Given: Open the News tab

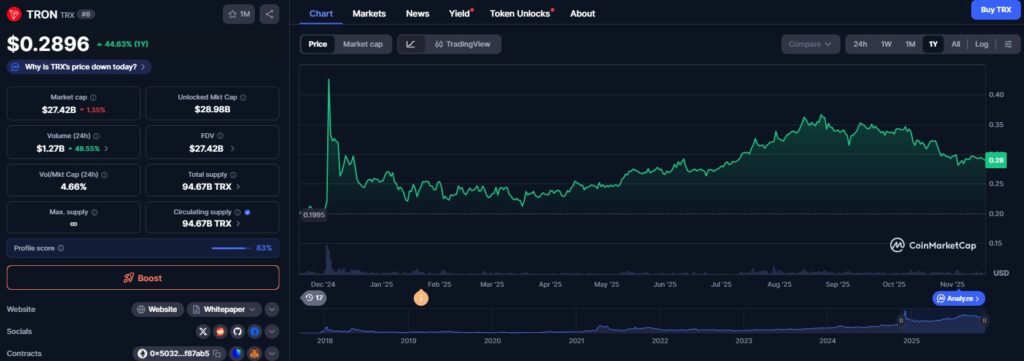Looking at the screenshot, I should click(417, 13).
